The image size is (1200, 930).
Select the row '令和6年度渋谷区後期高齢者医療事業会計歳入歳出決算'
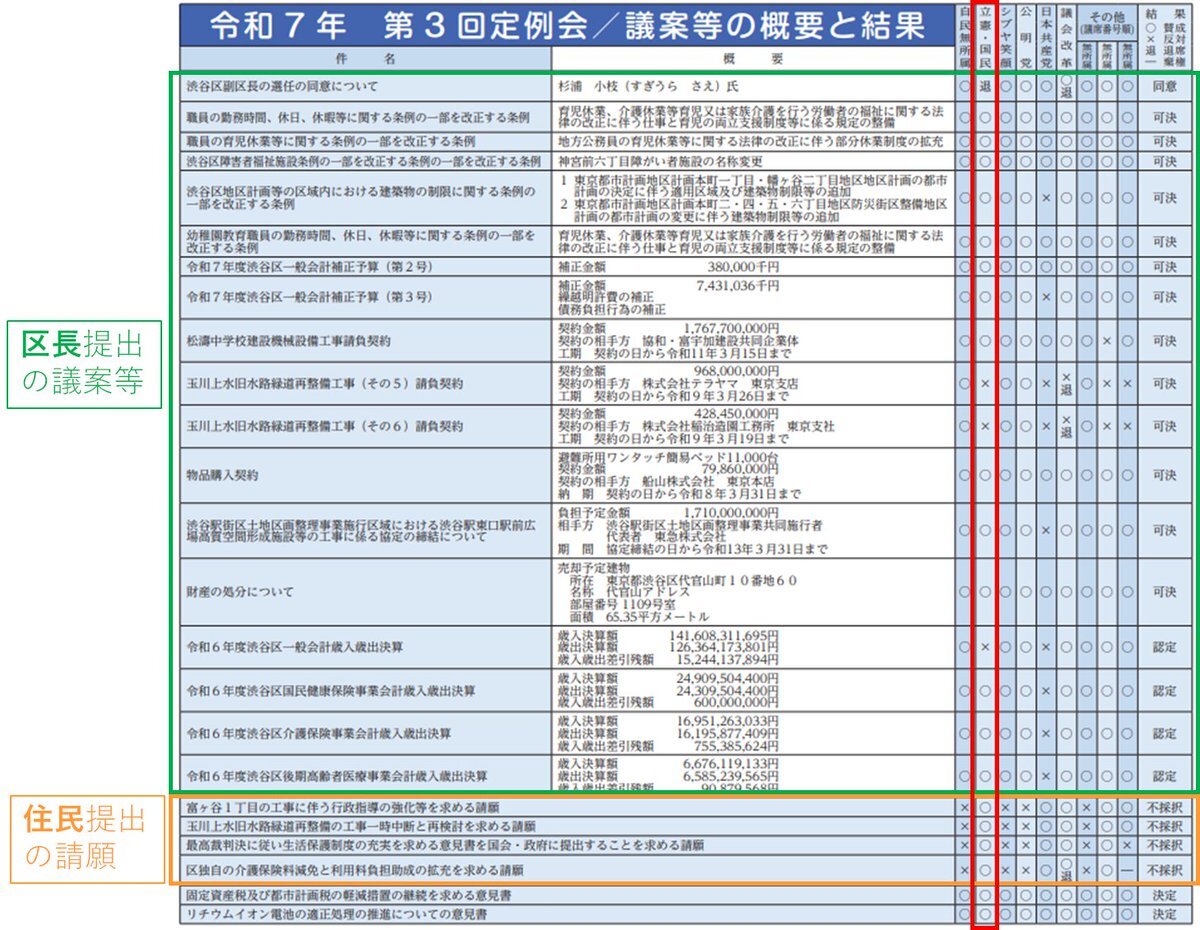coord(686,774)
